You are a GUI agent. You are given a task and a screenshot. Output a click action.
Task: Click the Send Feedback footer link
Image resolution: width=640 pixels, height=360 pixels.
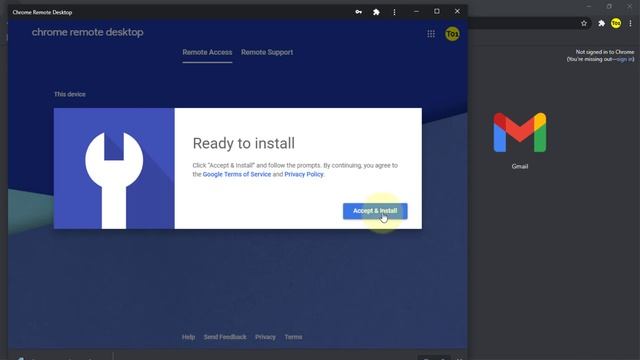click(225, 337)
